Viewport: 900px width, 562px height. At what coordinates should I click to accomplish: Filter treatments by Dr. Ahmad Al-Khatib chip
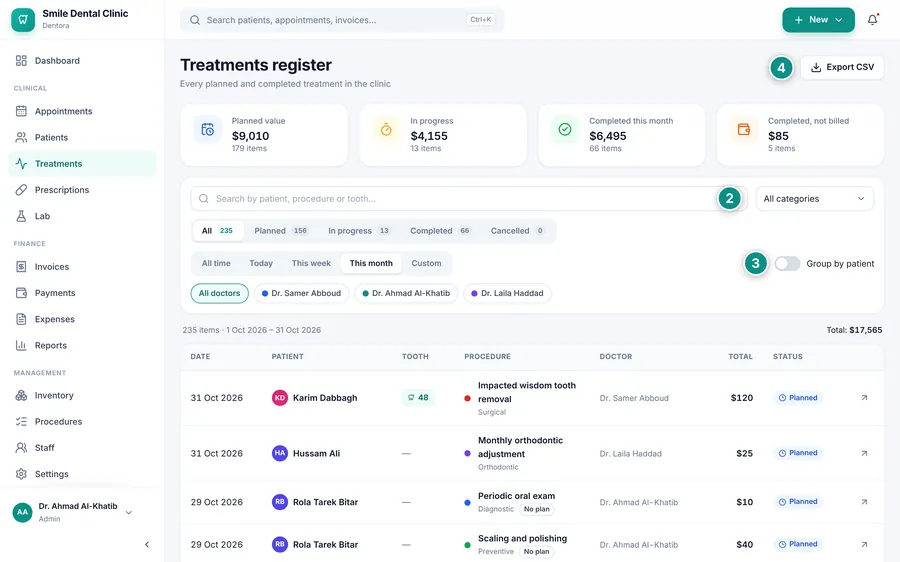coord(406,293)
